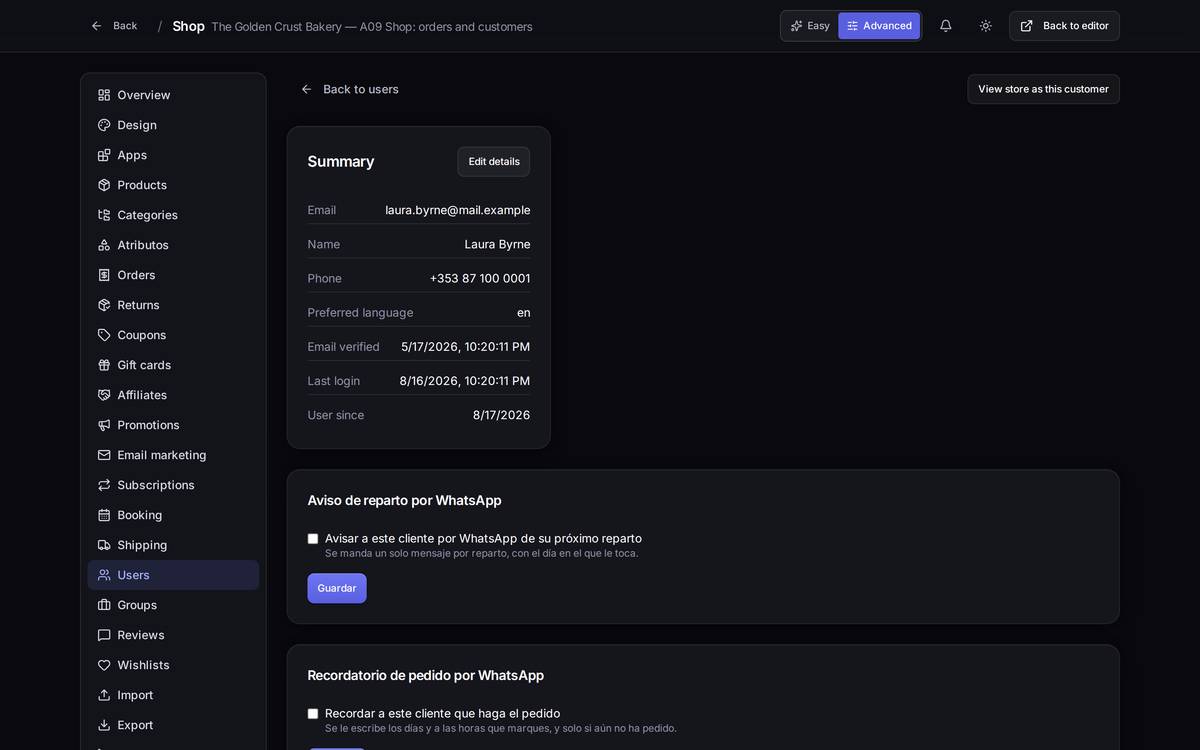The height and width of the screenshot is (750, 1200).
Task: Click the Export download icon
Action: click(x=104, y=725)
